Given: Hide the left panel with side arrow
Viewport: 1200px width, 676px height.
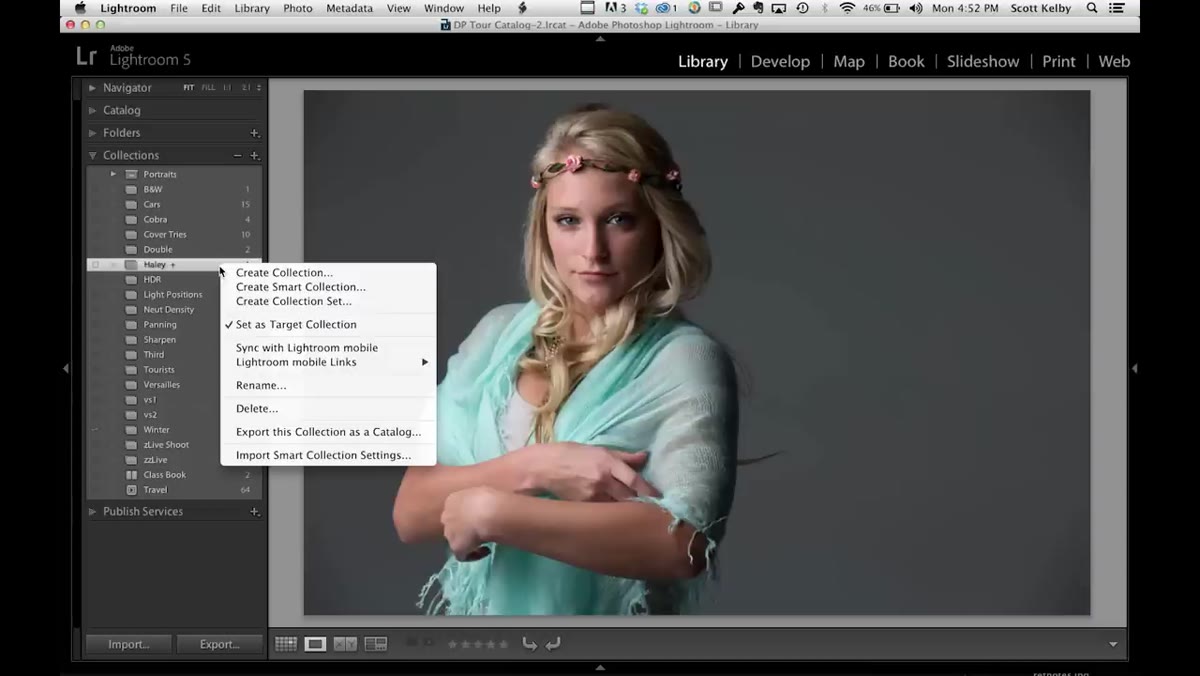Looking at the screenshot, I should 66,368.
